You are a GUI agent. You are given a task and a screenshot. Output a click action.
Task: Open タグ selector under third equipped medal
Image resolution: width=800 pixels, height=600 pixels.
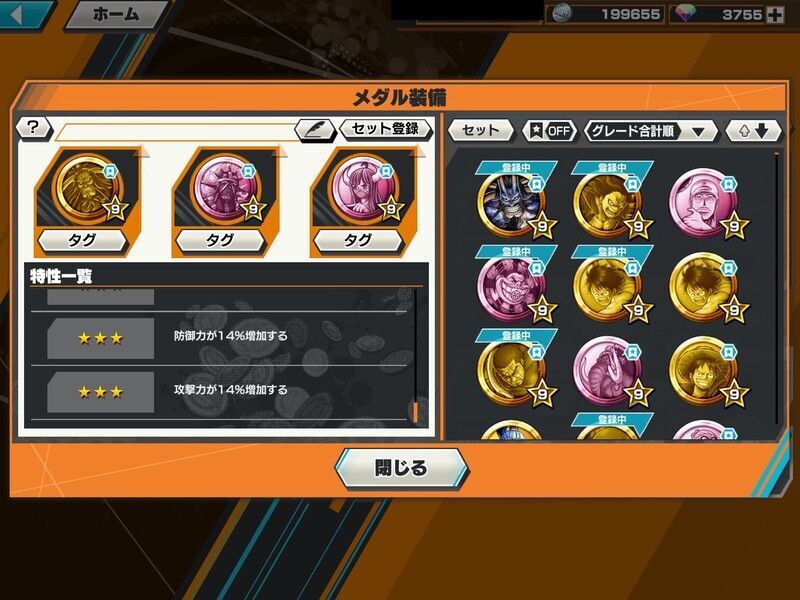358,240
